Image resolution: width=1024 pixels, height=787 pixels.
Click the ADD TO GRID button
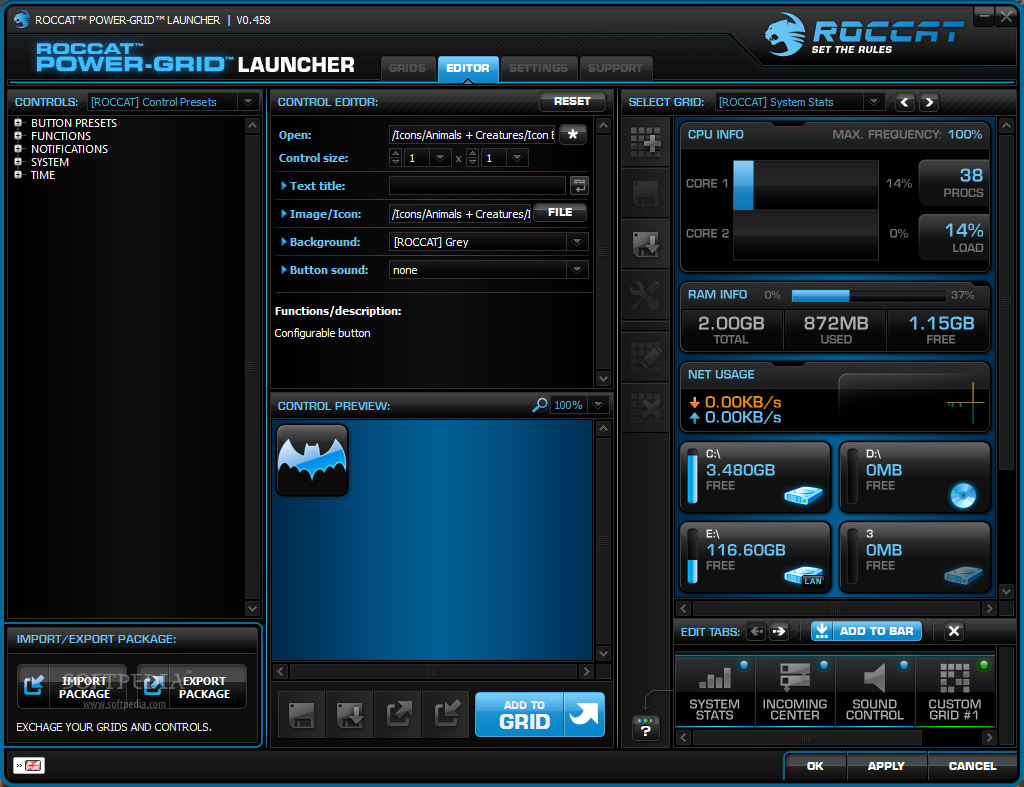tap(539, 715)
